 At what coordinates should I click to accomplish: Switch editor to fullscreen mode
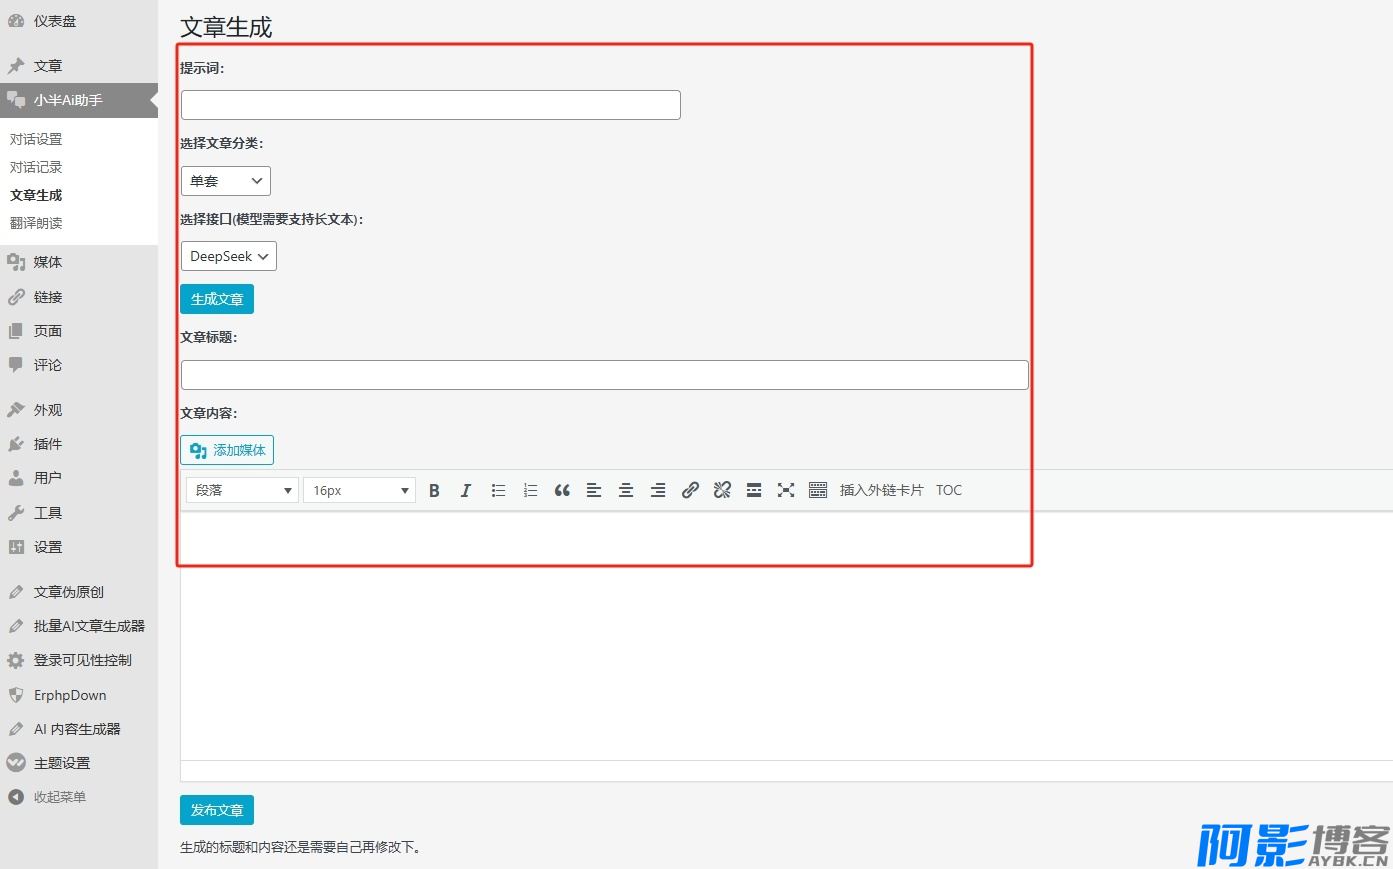(786, 490)
